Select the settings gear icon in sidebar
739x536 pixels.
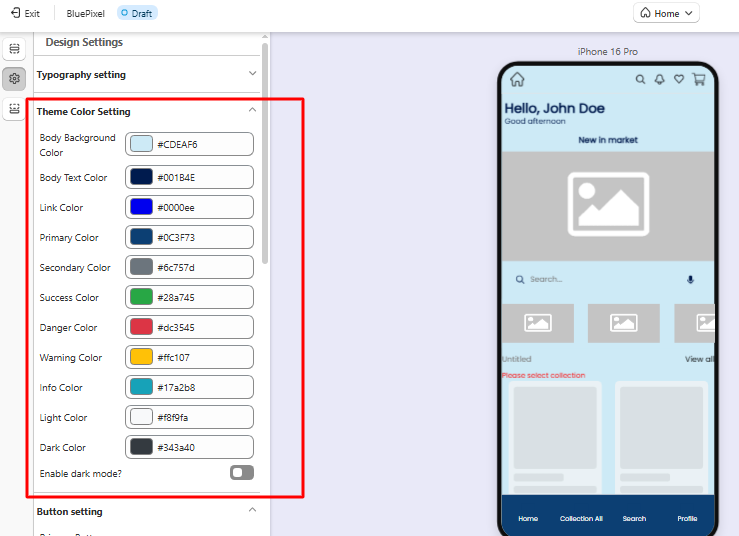pos(14,79)
